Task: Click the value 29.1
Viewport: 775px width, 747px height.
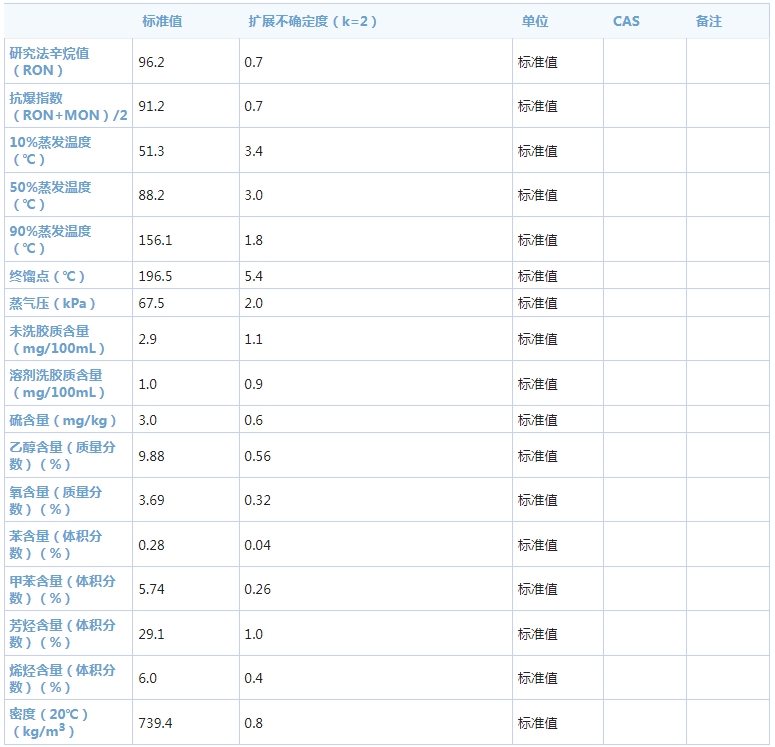Action: click(151, 634)
